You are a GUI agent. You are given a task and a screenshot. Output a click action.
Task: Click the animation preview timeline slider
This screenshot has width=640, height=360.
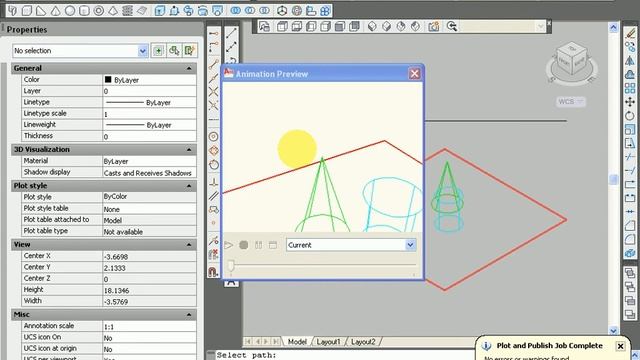(x=231, y=265)
